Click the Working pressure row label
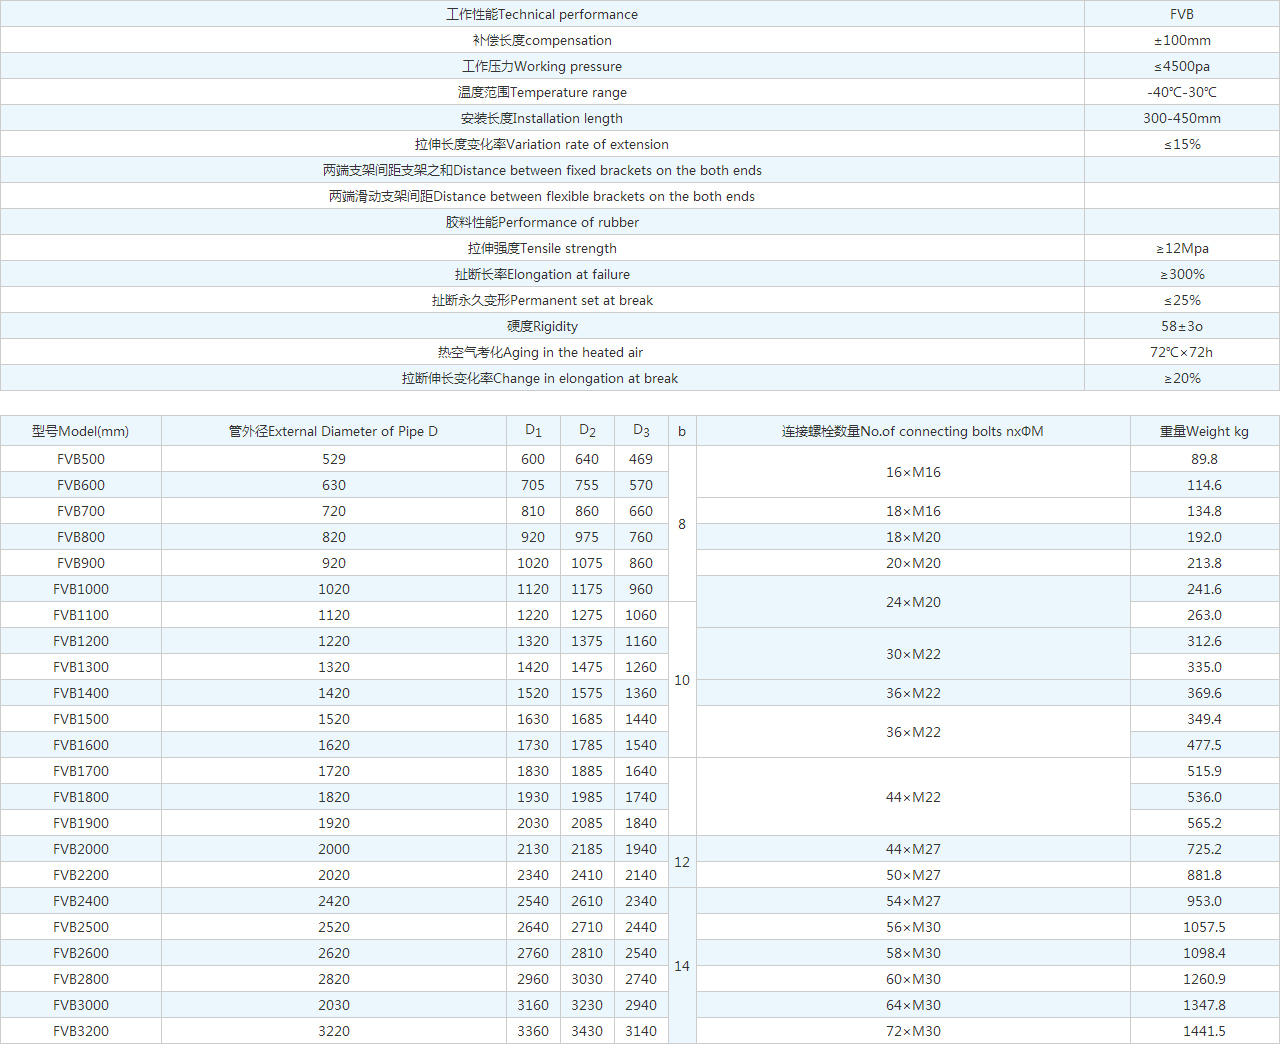Image resolution: width=1280 pixels, height=1048 pixels. [541, 66]
